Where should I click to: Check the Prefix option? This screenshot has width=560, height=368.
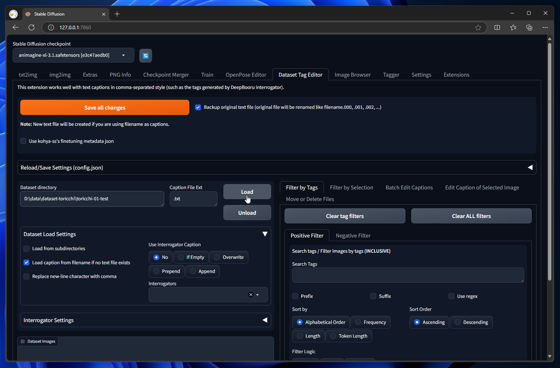pos(295,296)
